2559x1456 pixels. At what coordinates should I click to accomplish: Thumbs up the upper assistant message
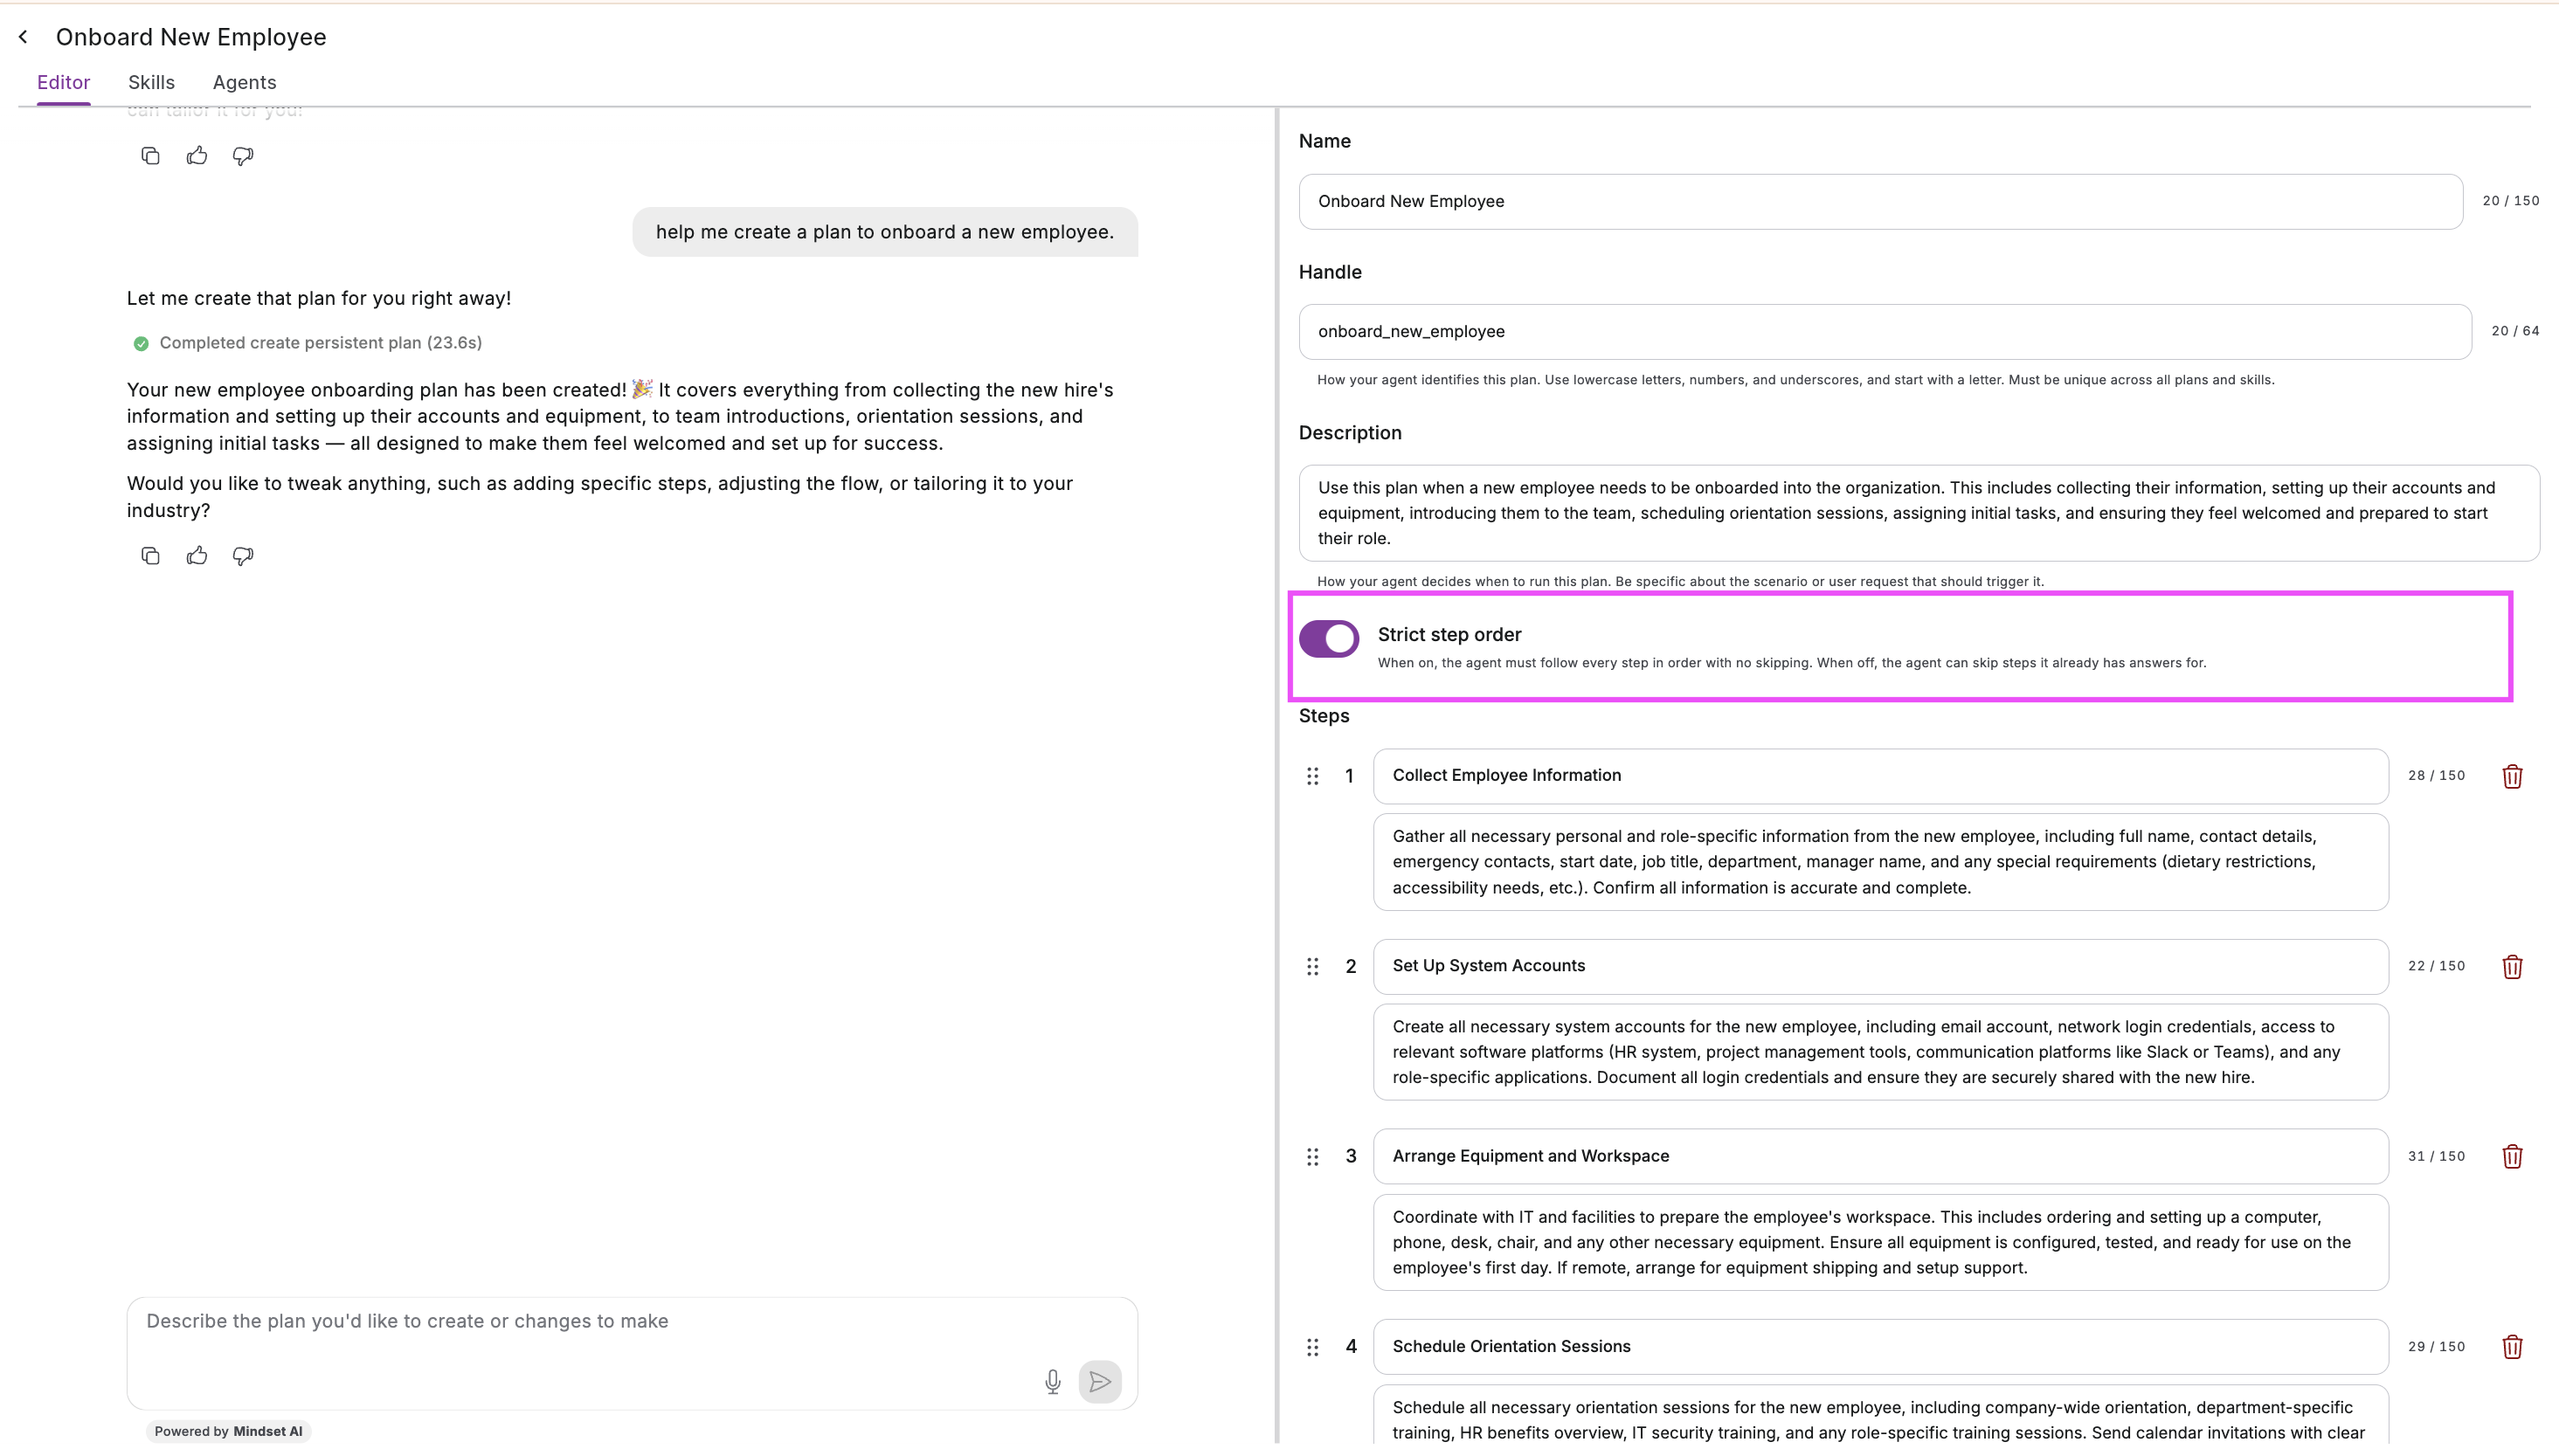tap(197, 156)
